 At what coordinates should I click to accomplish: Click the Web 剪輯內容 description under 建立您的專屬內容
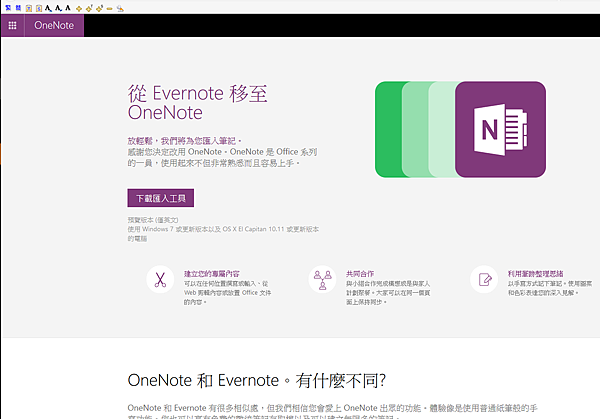point(228,293)
